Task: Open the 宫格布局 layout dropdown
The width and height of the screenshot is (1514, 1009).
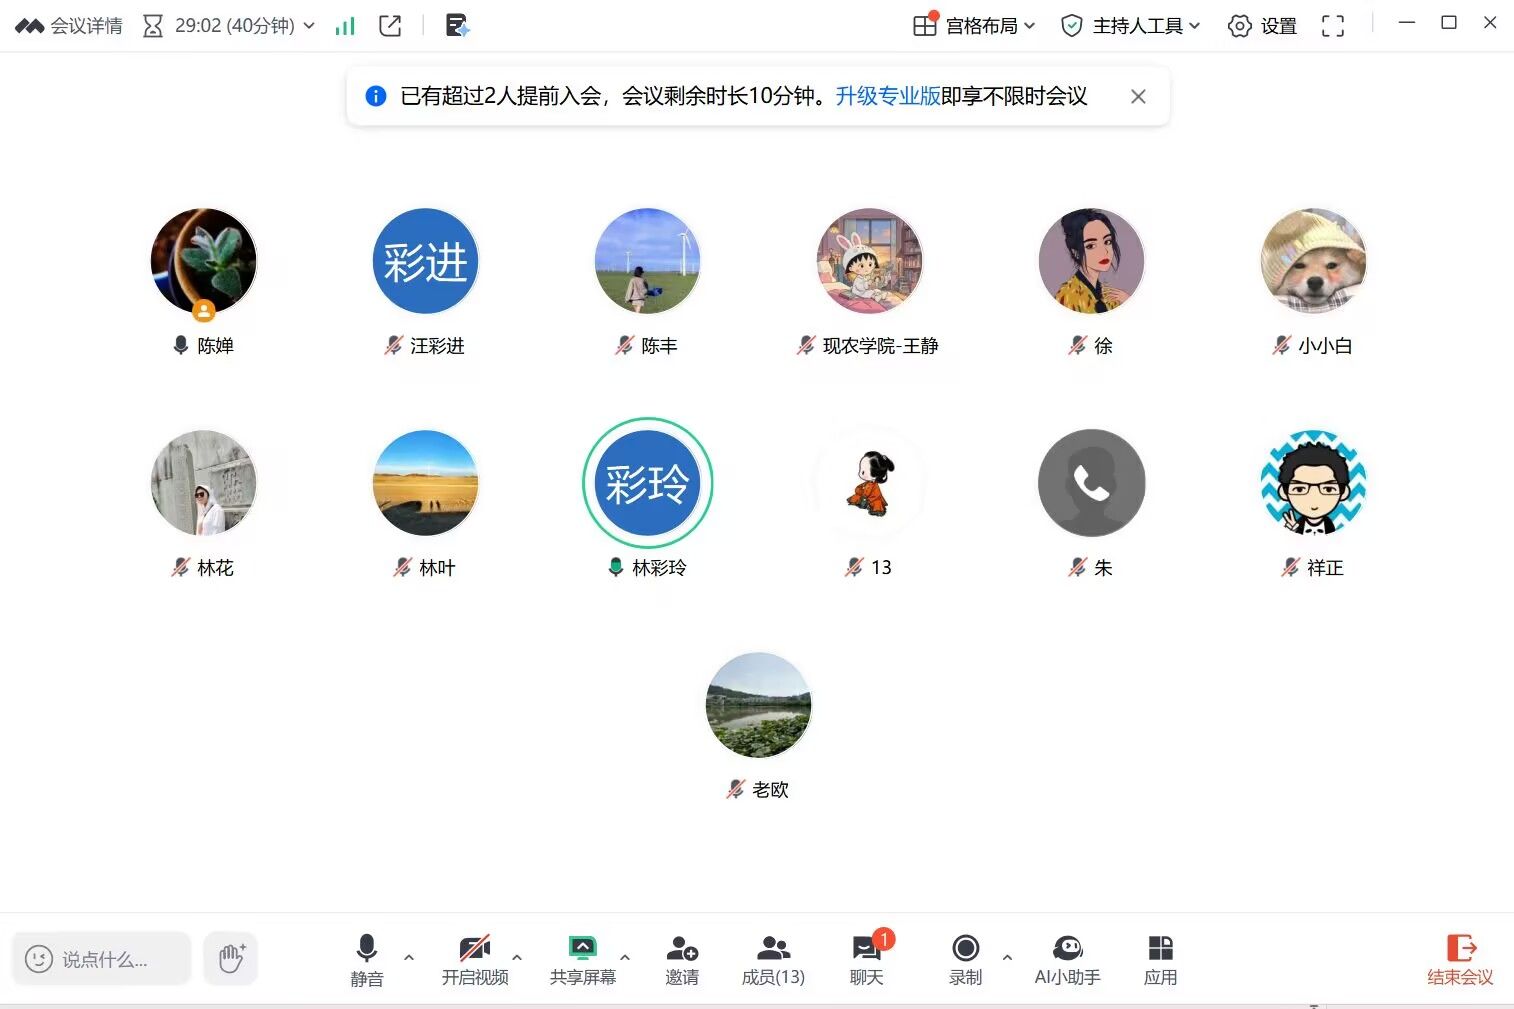Action: point(975,26)
